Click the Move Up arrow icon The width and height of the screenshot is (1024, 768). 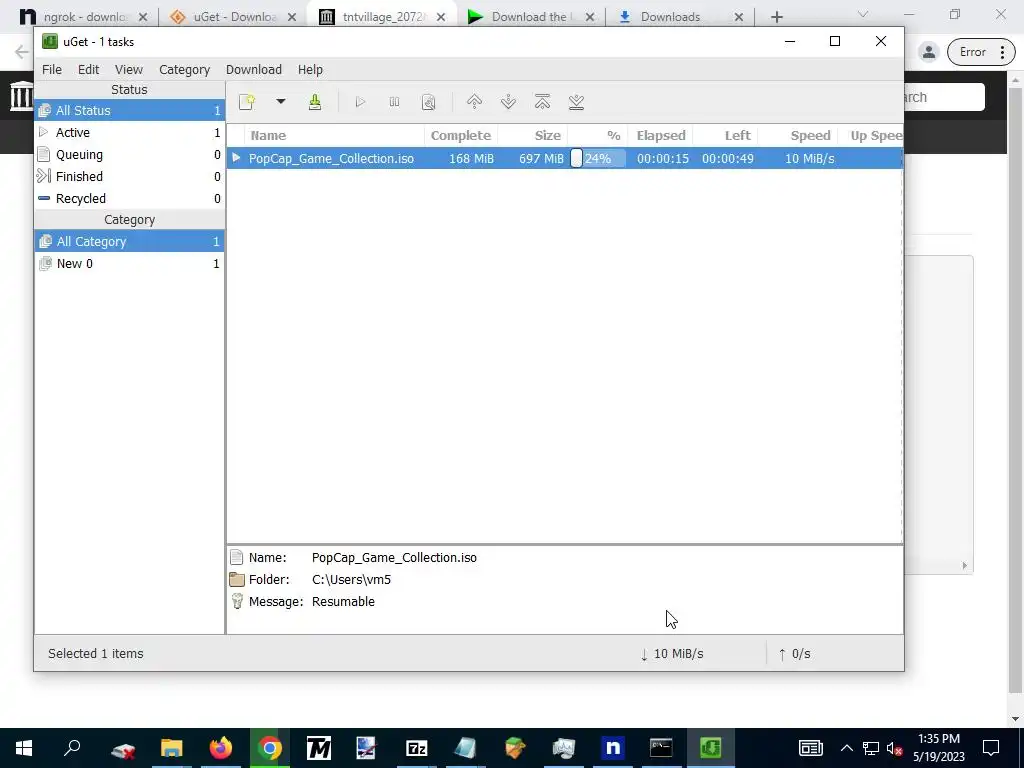click(474, 102)
